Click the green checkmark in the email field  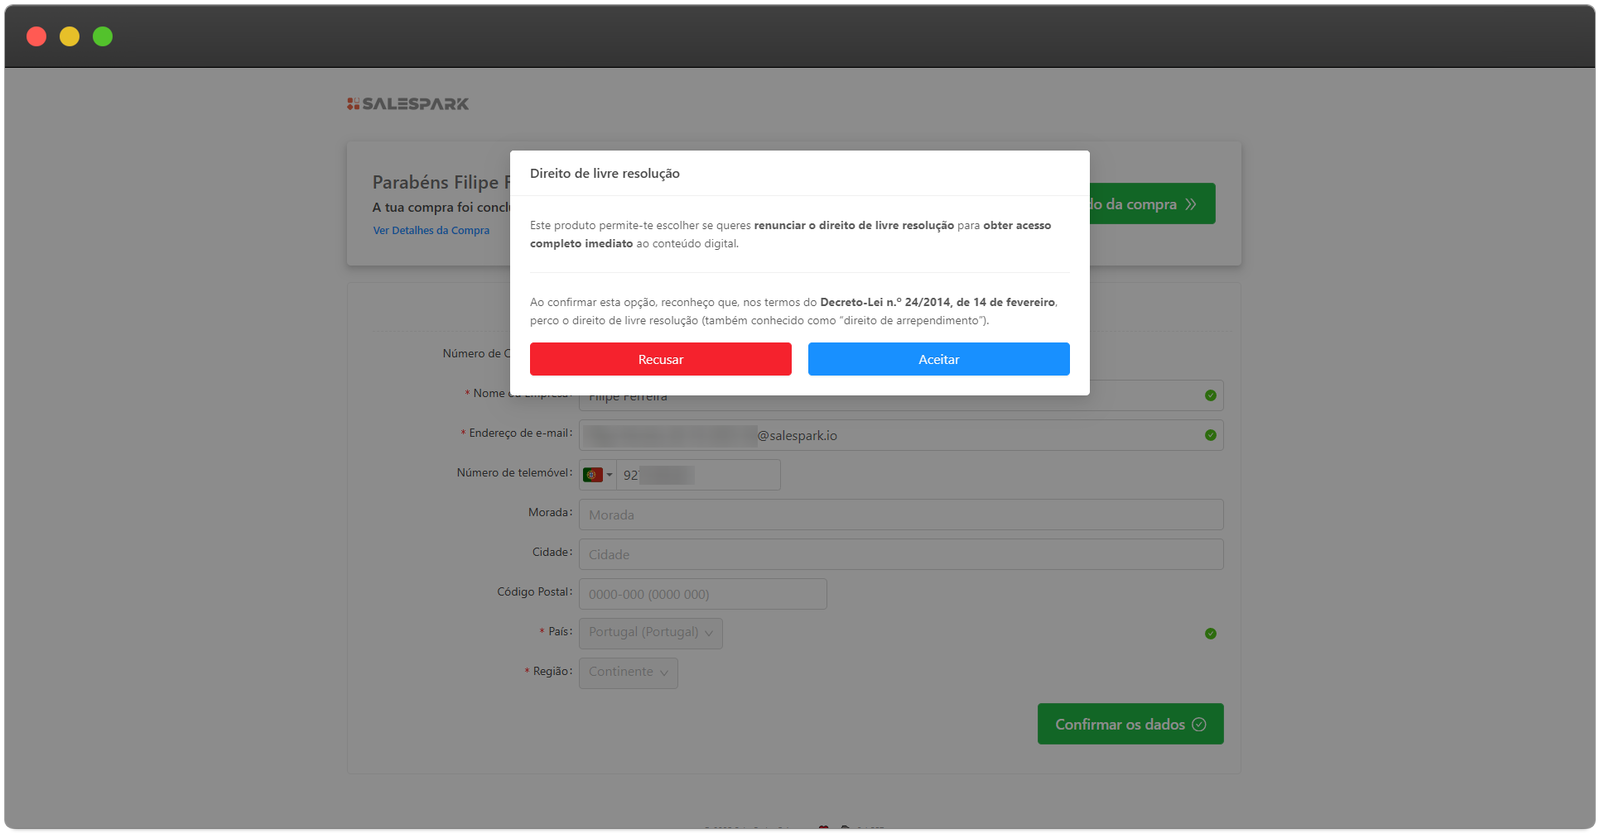1210,435
